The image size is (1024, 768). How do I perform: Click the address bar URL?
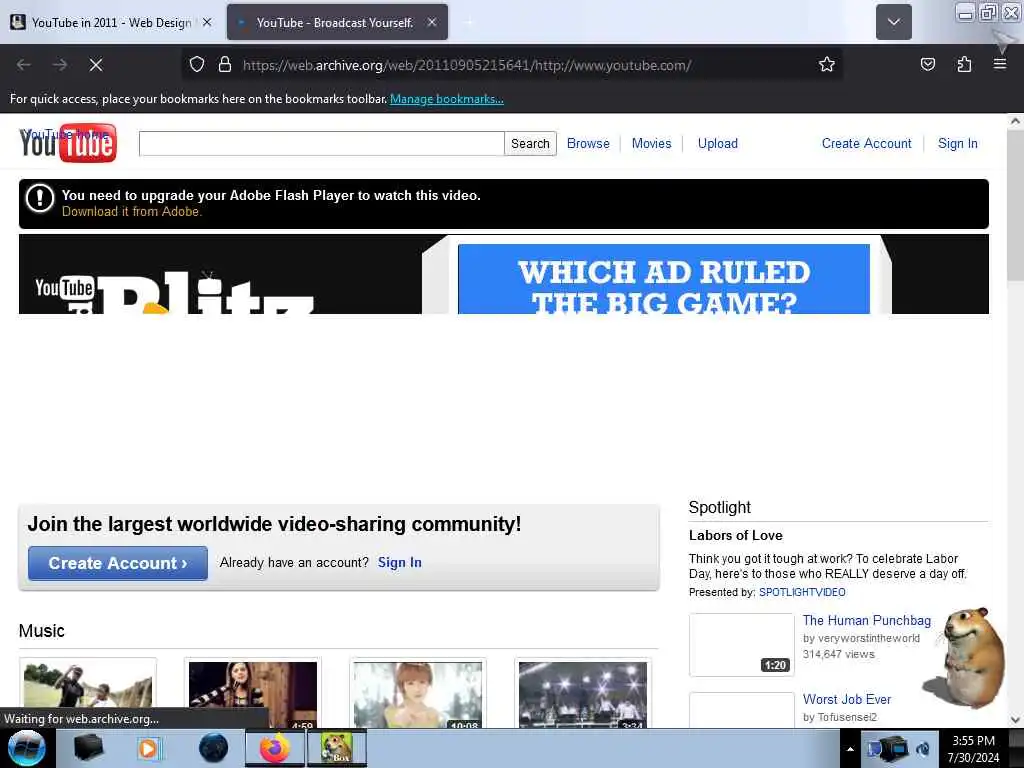pos(466,65)
